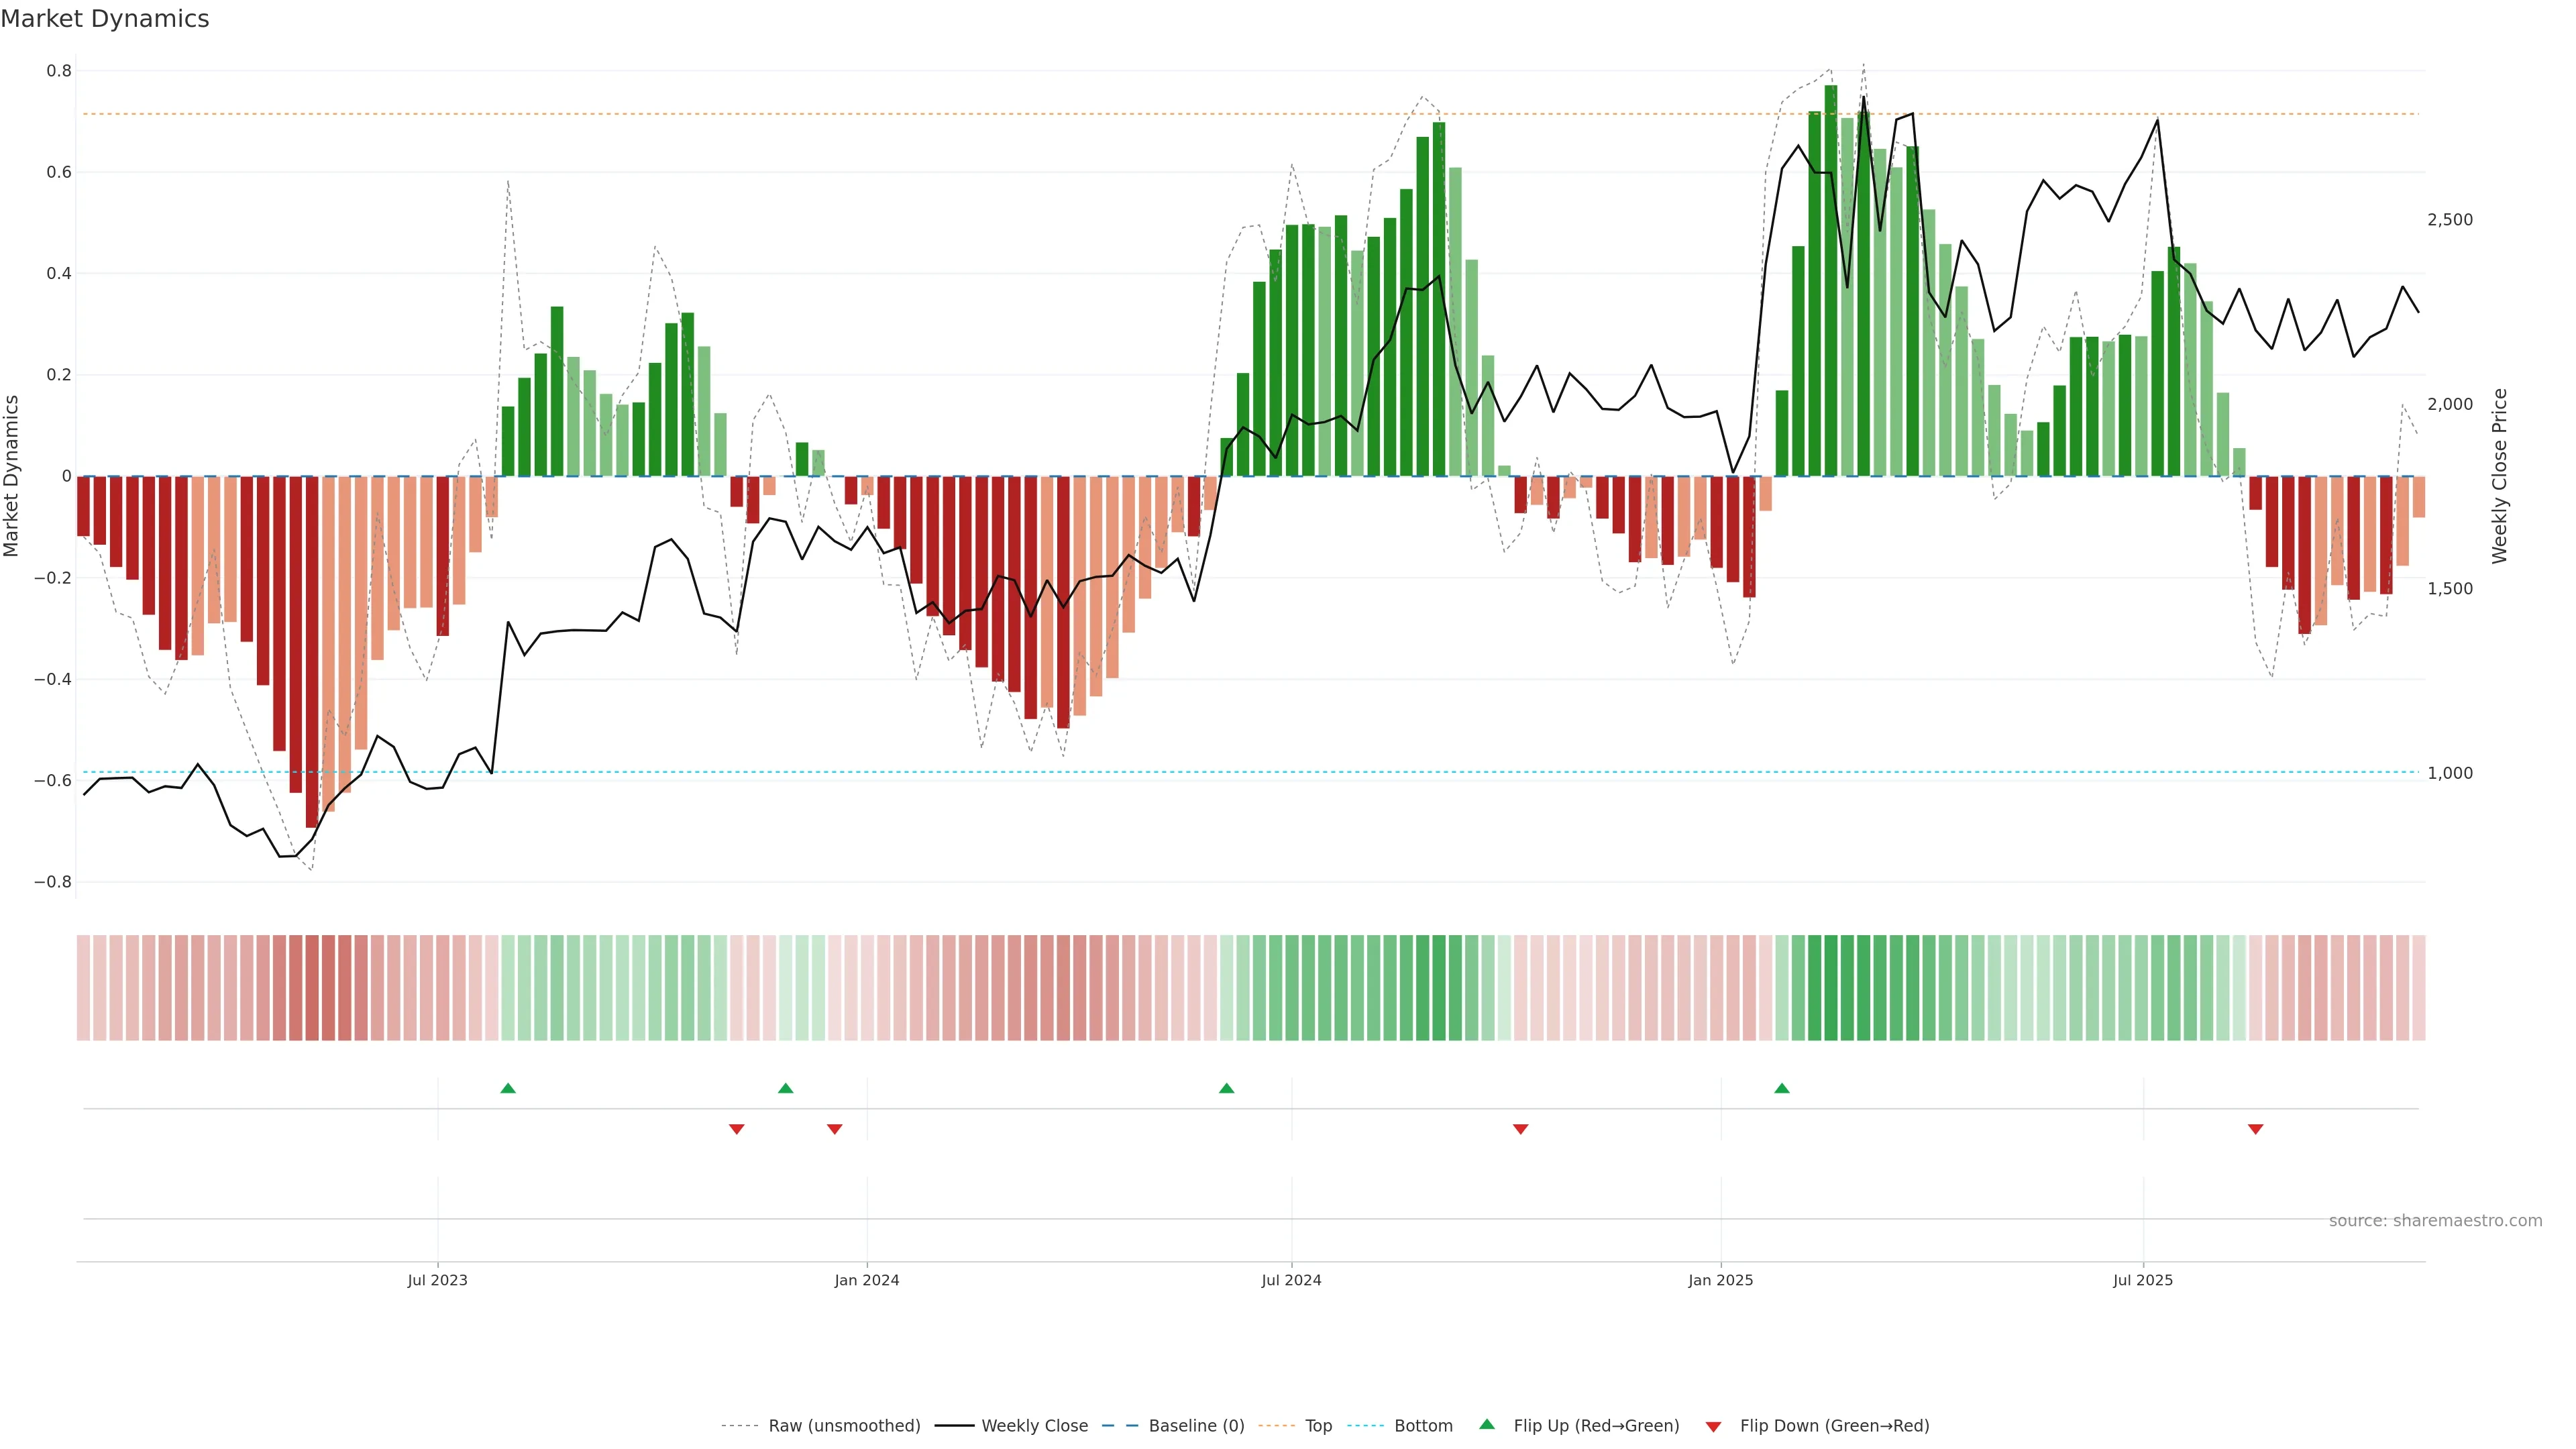Image resolution: width=2576 pixels, height=1449 pixels.
Task: Hide the Bottom threshold line via legend
Action: [x=1423, y=1426]
